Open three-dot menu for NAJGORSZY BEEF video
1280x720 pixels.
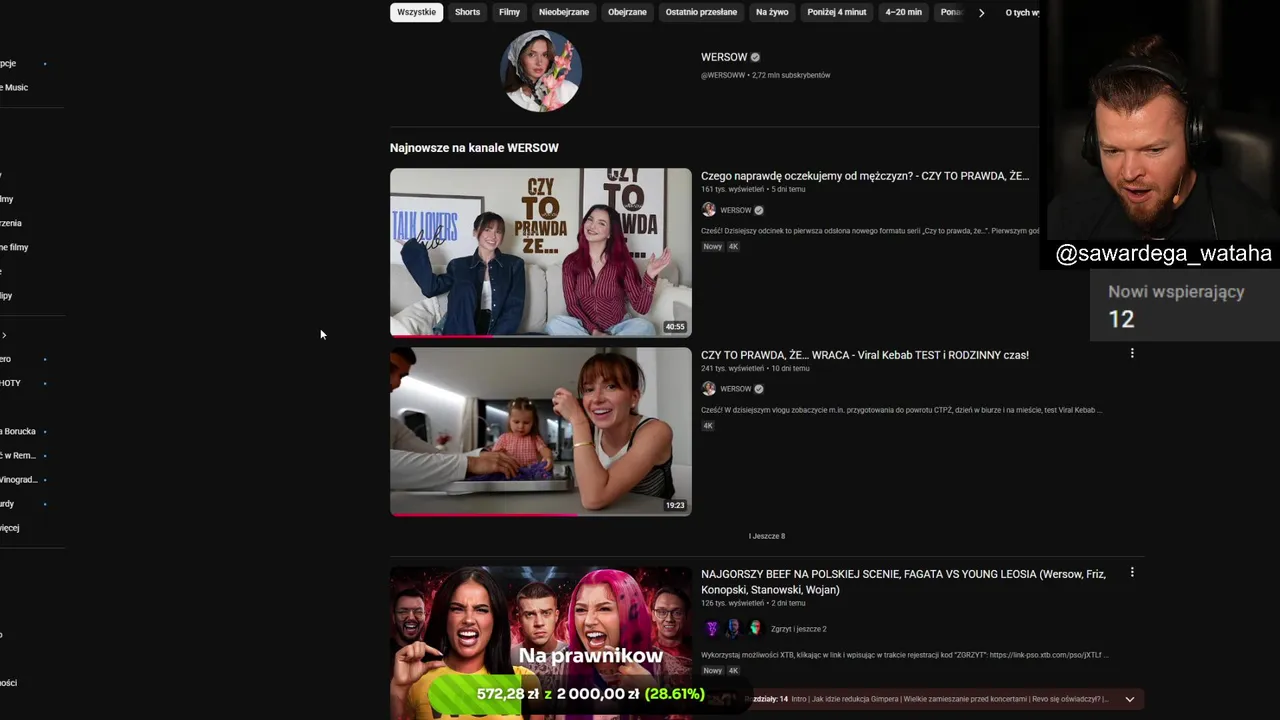1132,572
